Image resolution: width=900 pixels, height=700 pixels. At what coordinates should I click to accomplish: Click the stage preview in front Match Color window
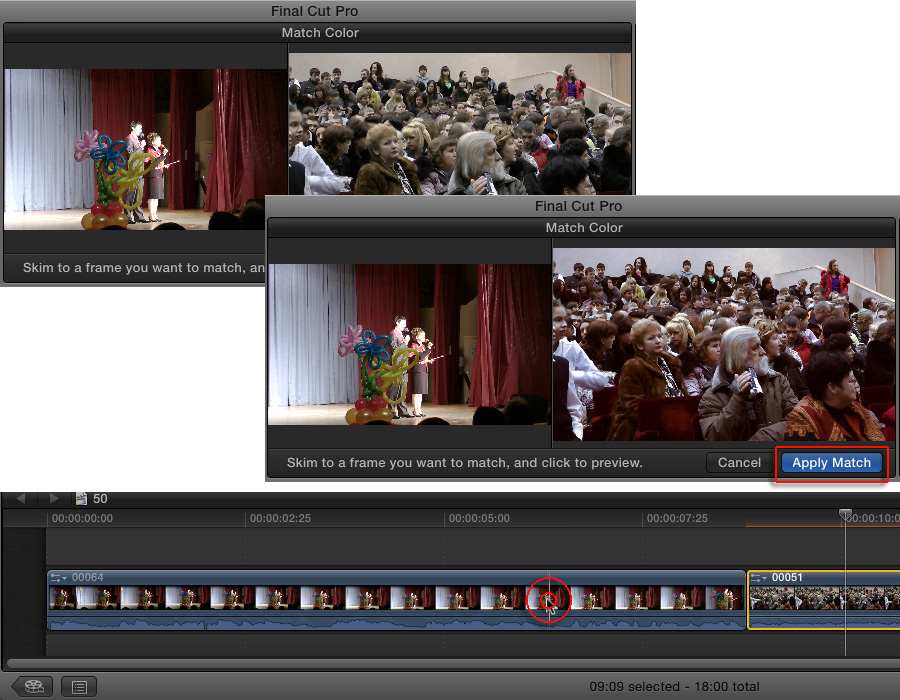409,344
